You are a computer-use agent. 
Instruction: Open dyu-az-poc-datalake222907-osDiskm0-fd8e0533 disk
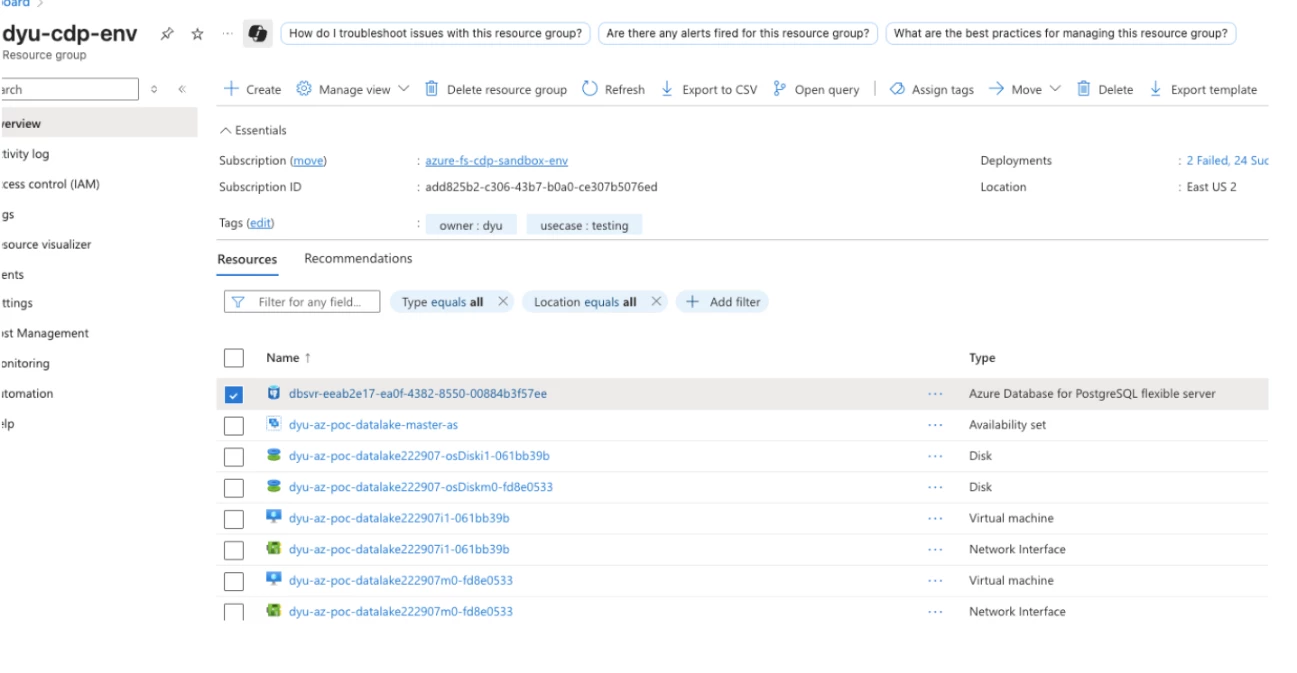pos(421,487)
